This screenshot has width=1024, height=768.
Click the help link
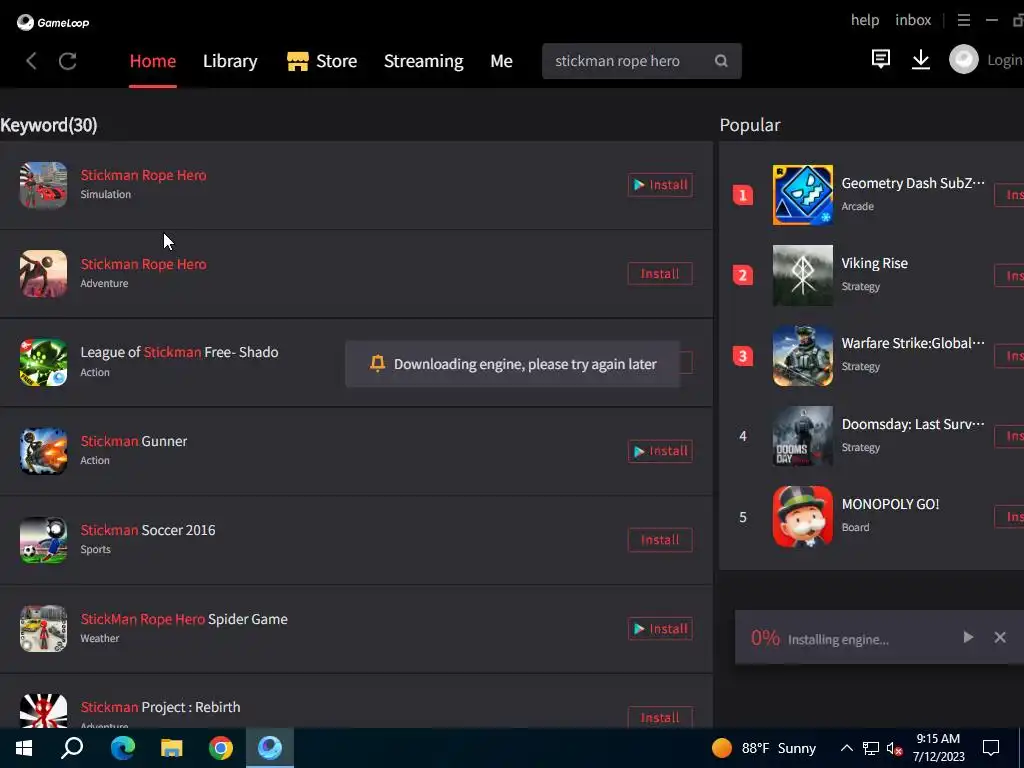865,20
